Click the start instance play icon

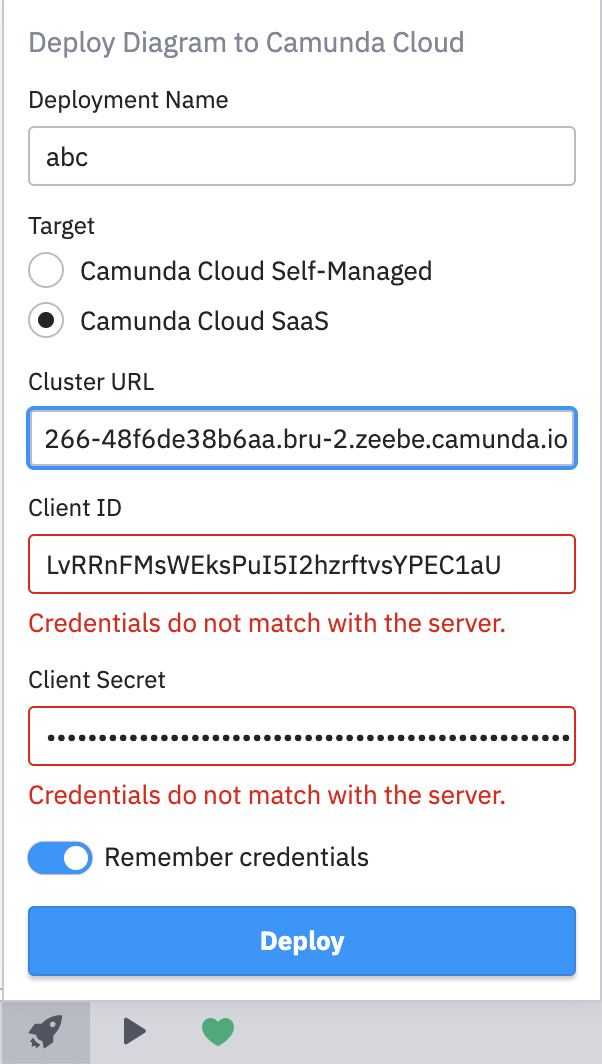click(x=134, y=1031)
